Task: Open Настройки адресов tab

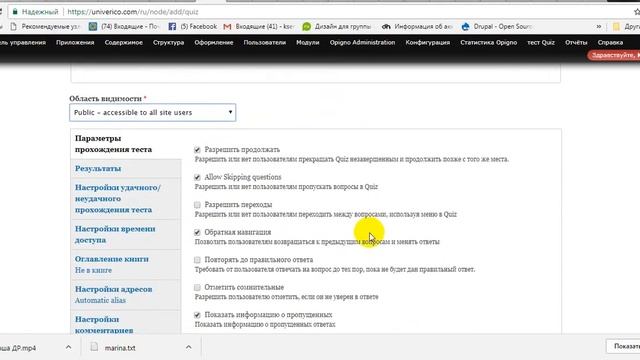Action: [126, 295]
